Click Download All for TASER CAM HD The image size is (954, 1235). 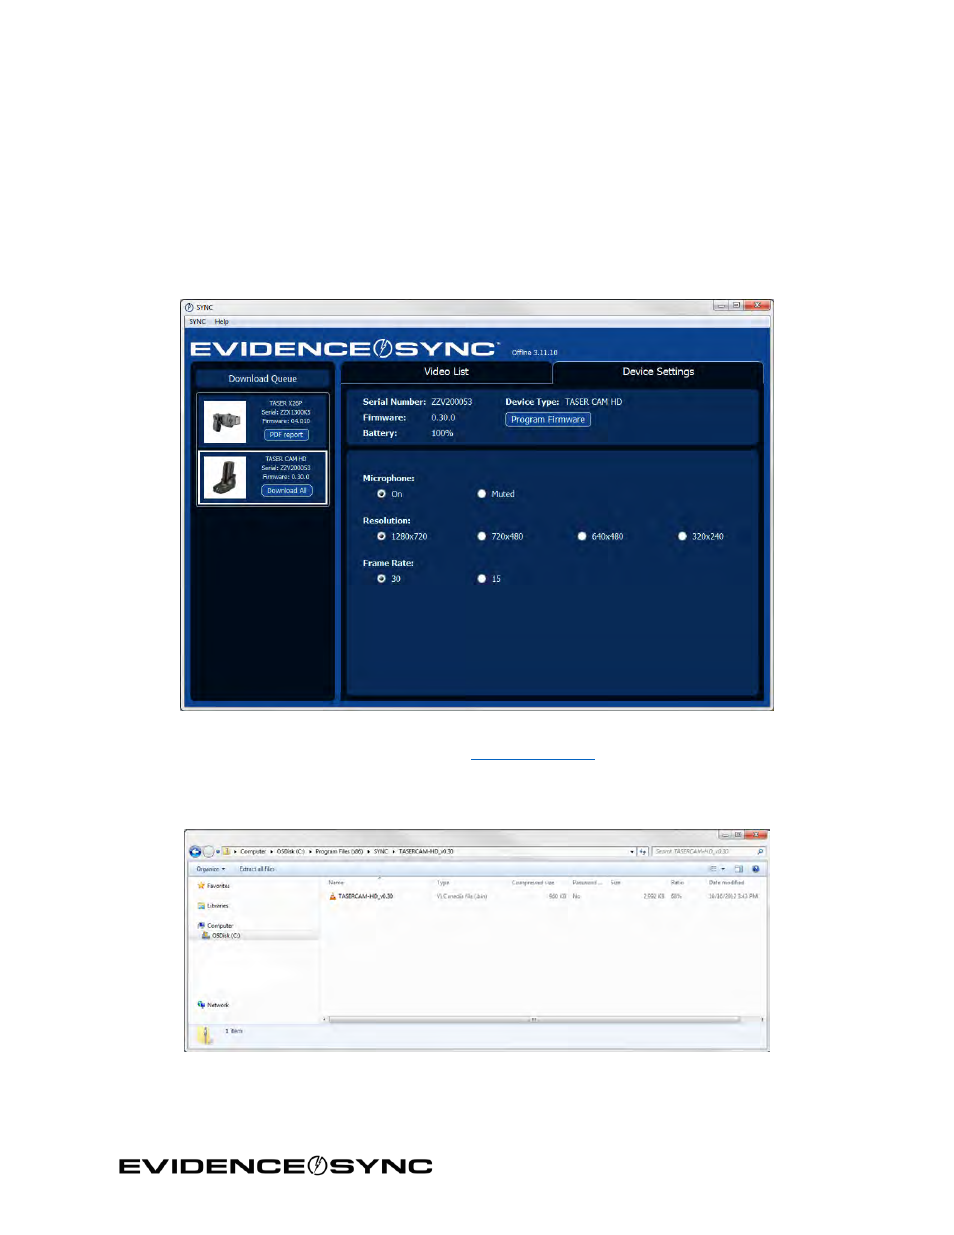click(x=287, y=491)
